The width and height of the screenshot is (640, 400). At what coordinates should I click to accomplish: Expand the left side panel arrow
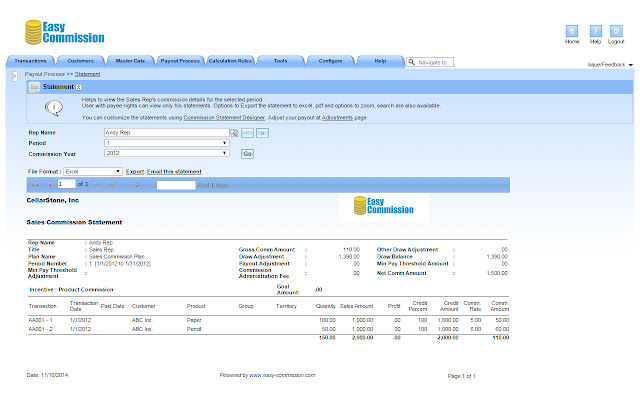(15, 76)
